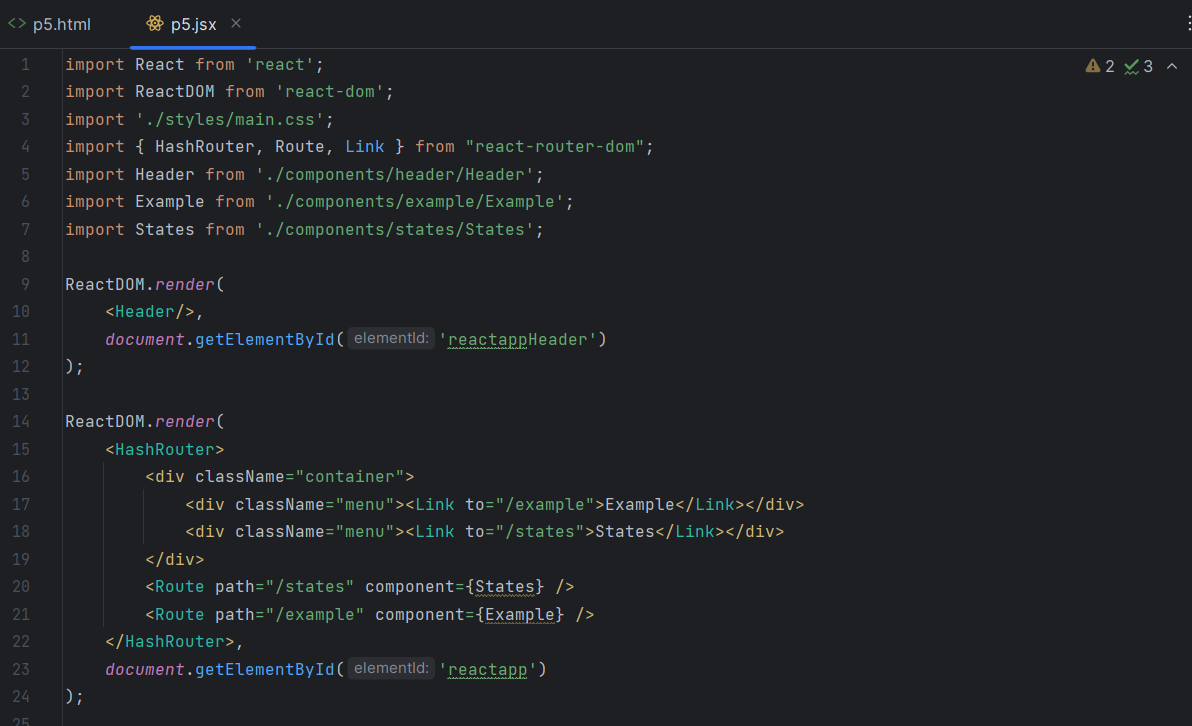Click line number 14 in the gutter
Image resolution: width=1192 pixels, height=726 pixels.
click(21, 421)
